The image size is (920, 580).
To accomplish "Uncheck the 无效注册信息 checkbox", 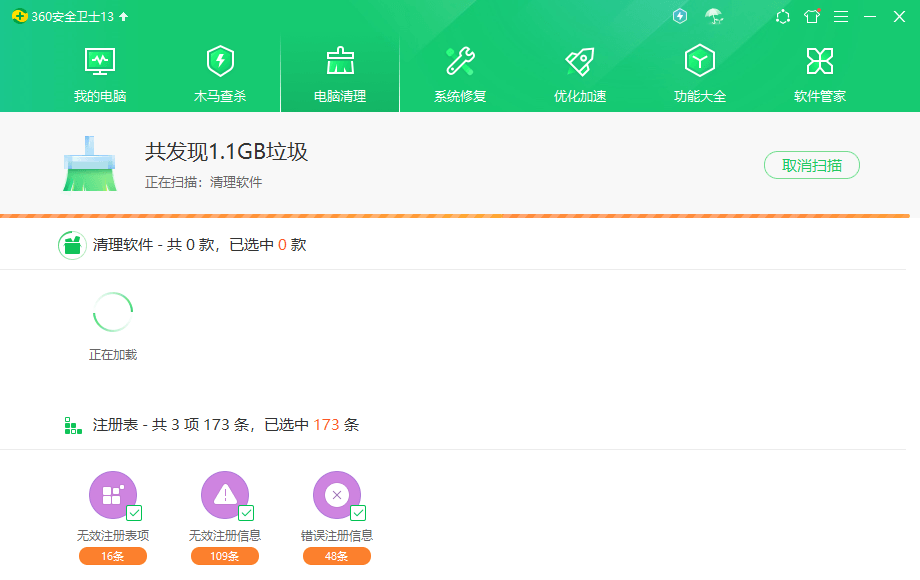I will click(246, 513).
